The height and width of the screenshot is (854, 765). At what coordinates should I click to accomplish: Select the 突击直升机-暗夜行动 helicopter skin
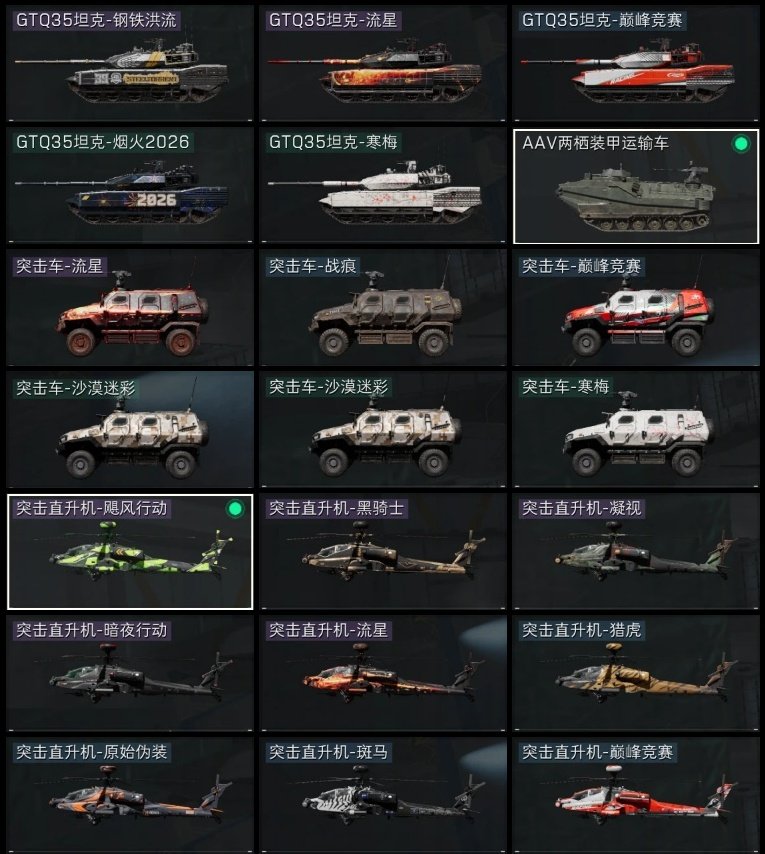[130, 673]
